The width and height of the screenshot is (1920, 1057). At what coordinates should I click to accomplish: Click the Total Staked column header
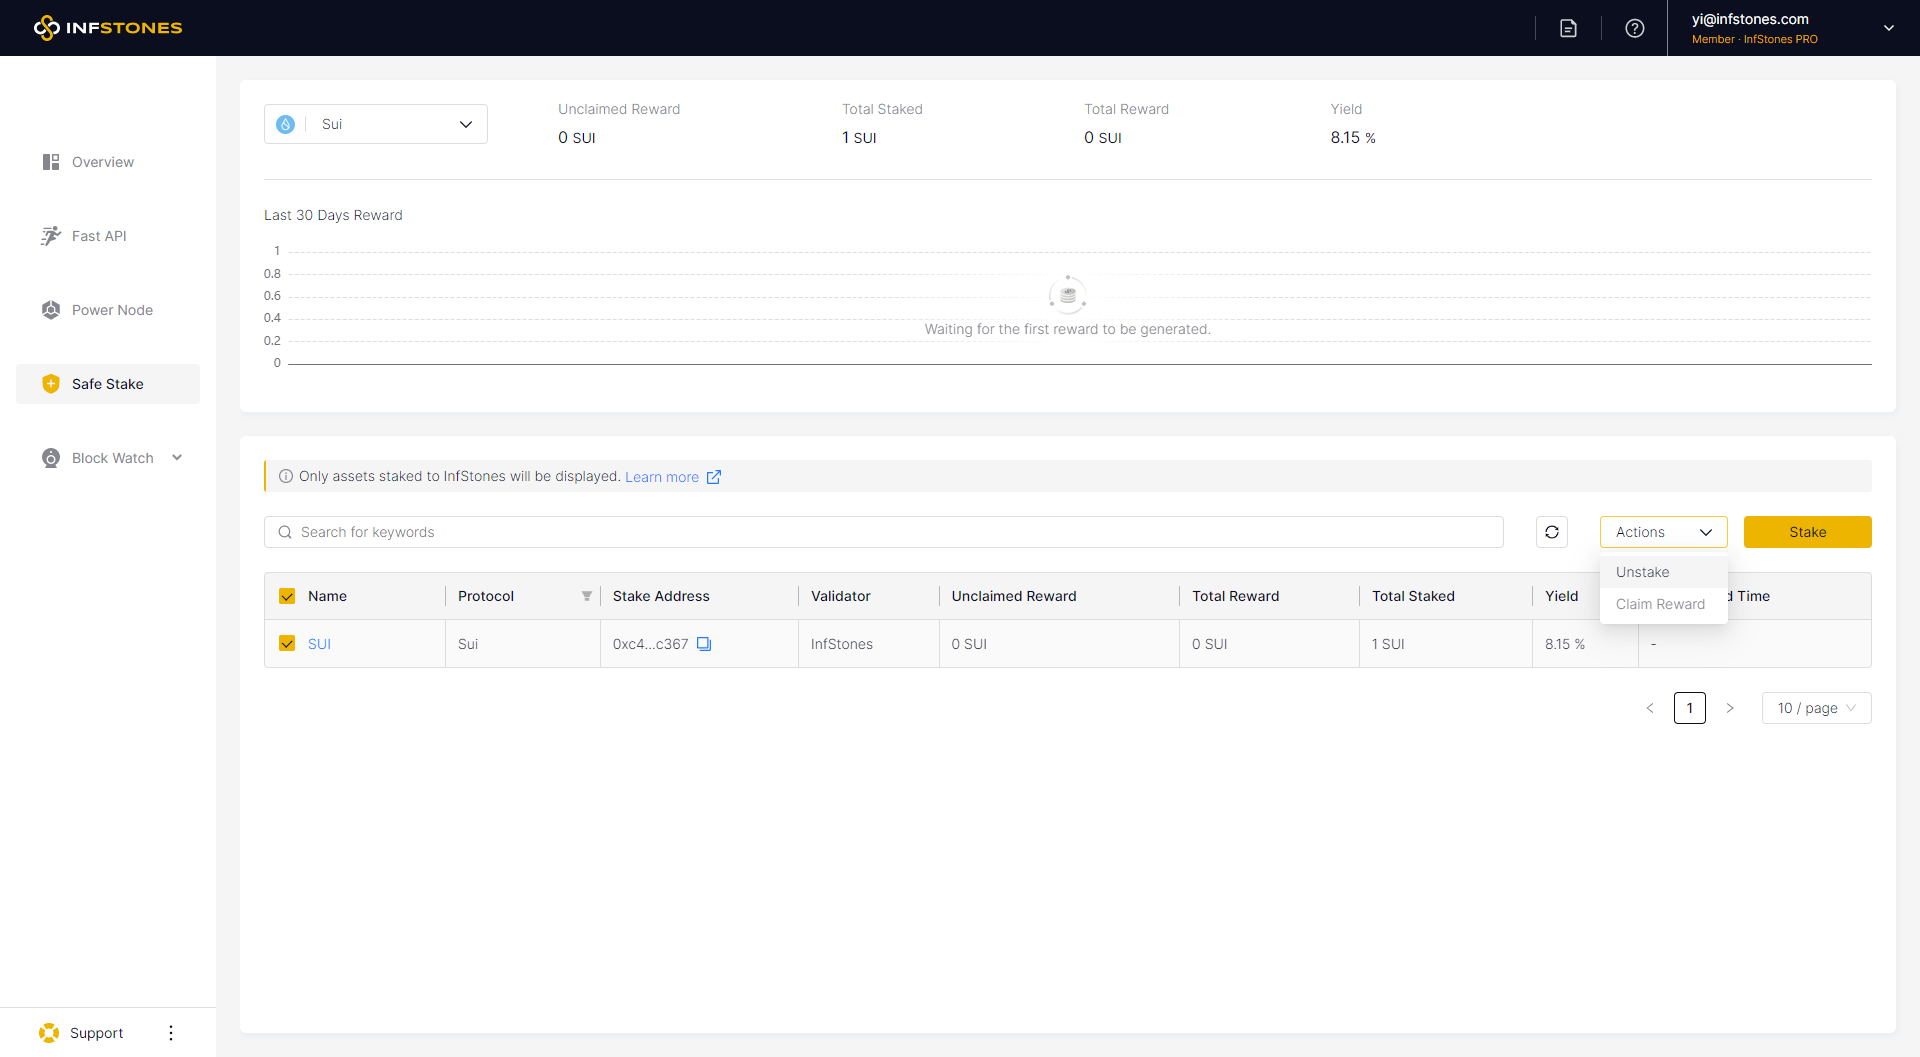[x=1413, y=596]
